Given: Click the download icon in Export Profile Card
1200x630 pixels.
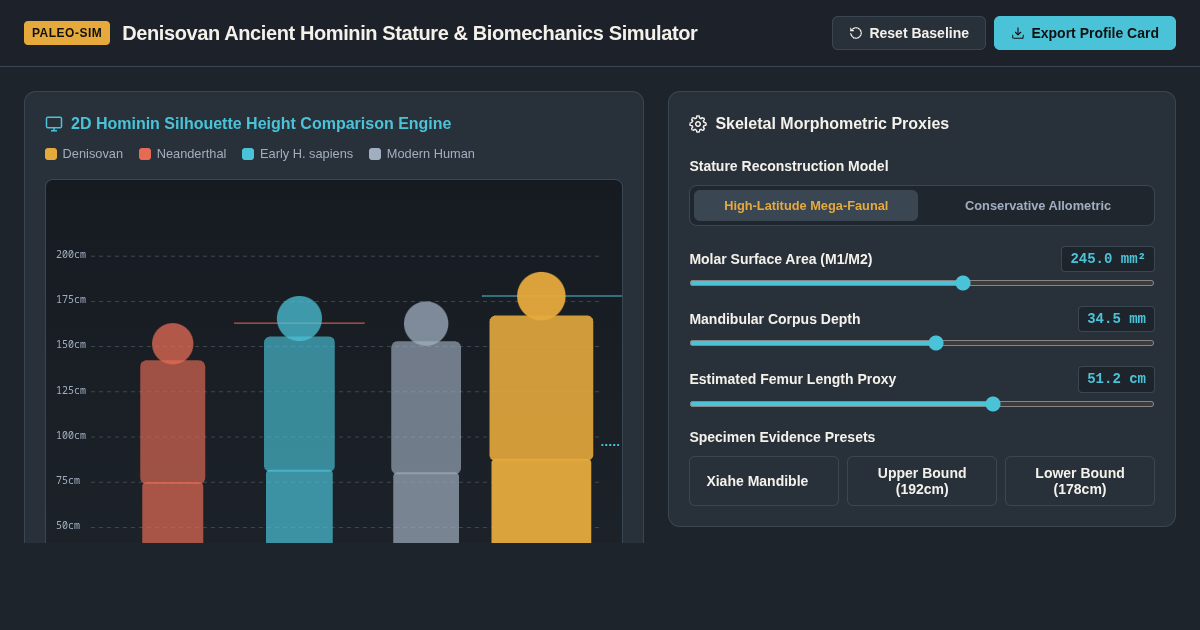Looking at the screenshot, I should (x=1018, y=33).
